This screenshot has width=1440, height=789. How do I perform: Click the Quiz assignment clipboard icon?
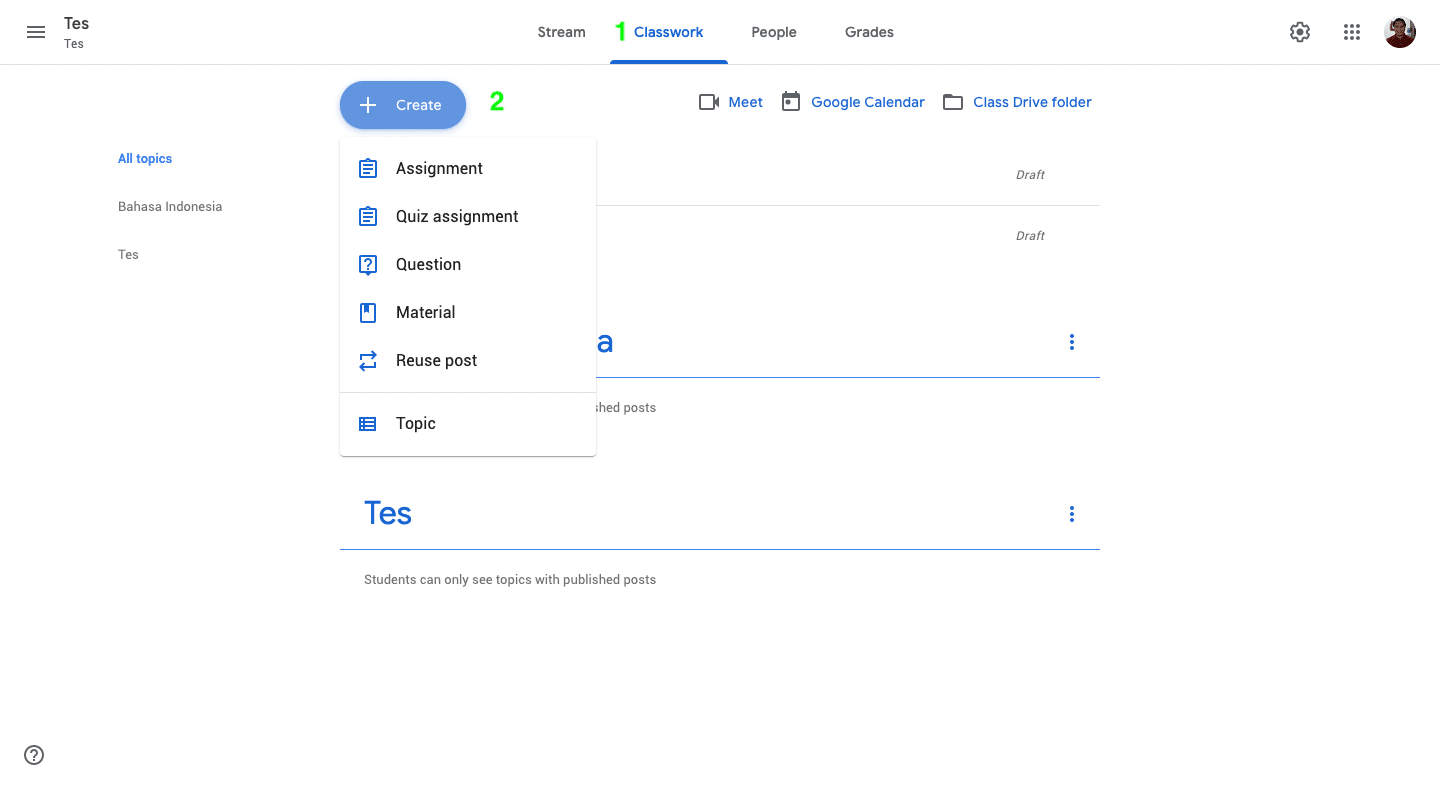tap(368, 216)
